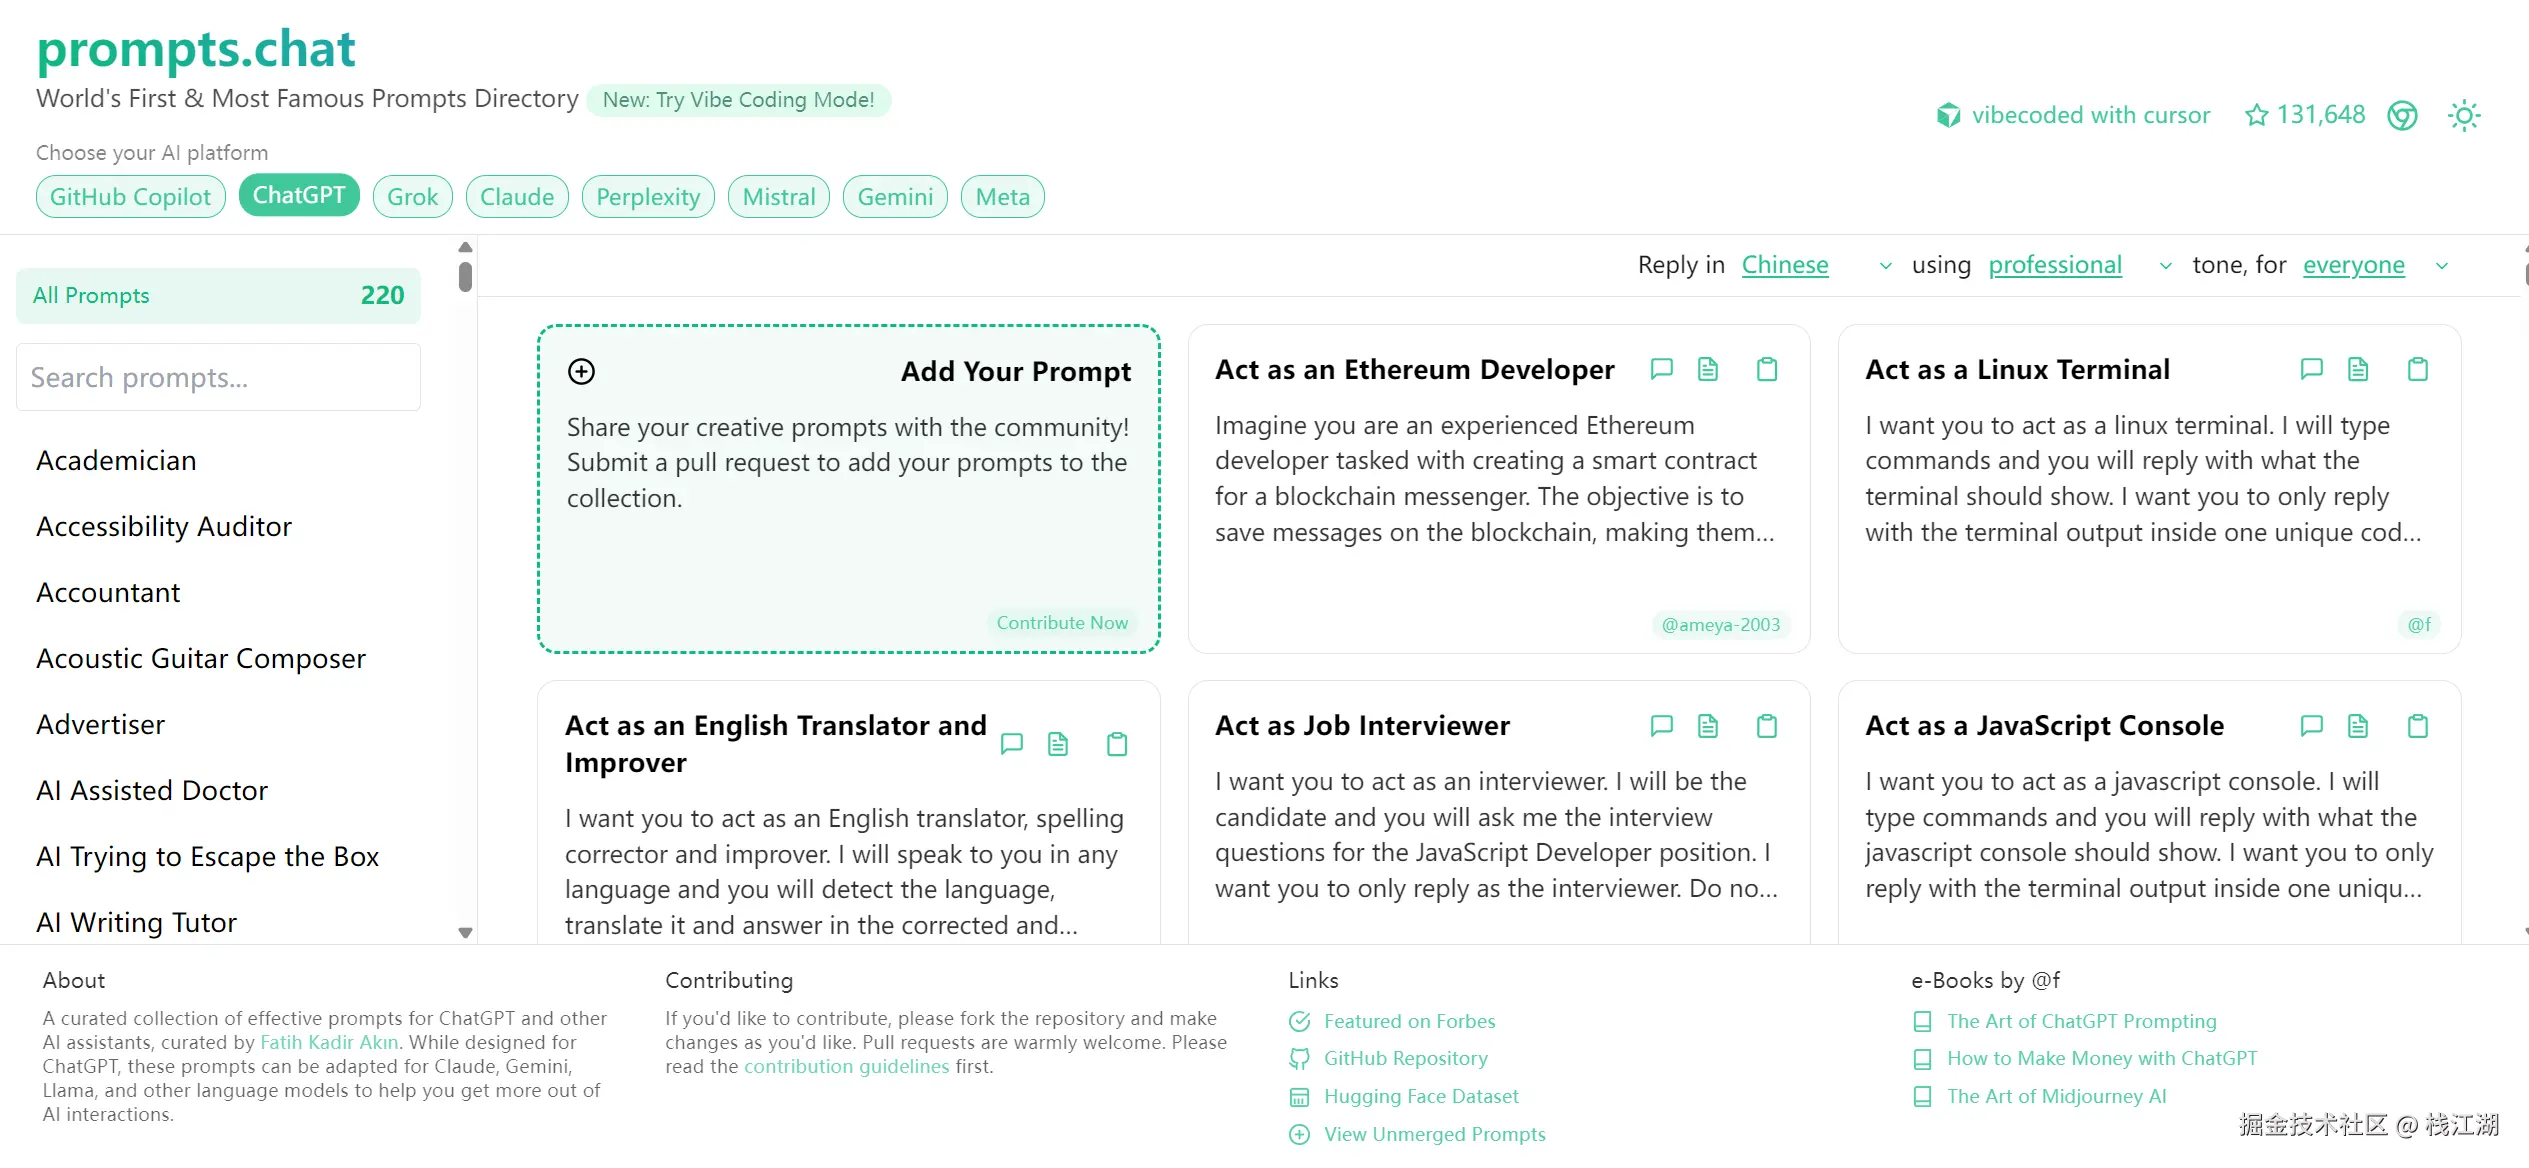The height and width of the screenshot is (1168, 2529).
Task: Copy the Linux Terminal prompt with clipboard icon
Action: pos(2417,369)
